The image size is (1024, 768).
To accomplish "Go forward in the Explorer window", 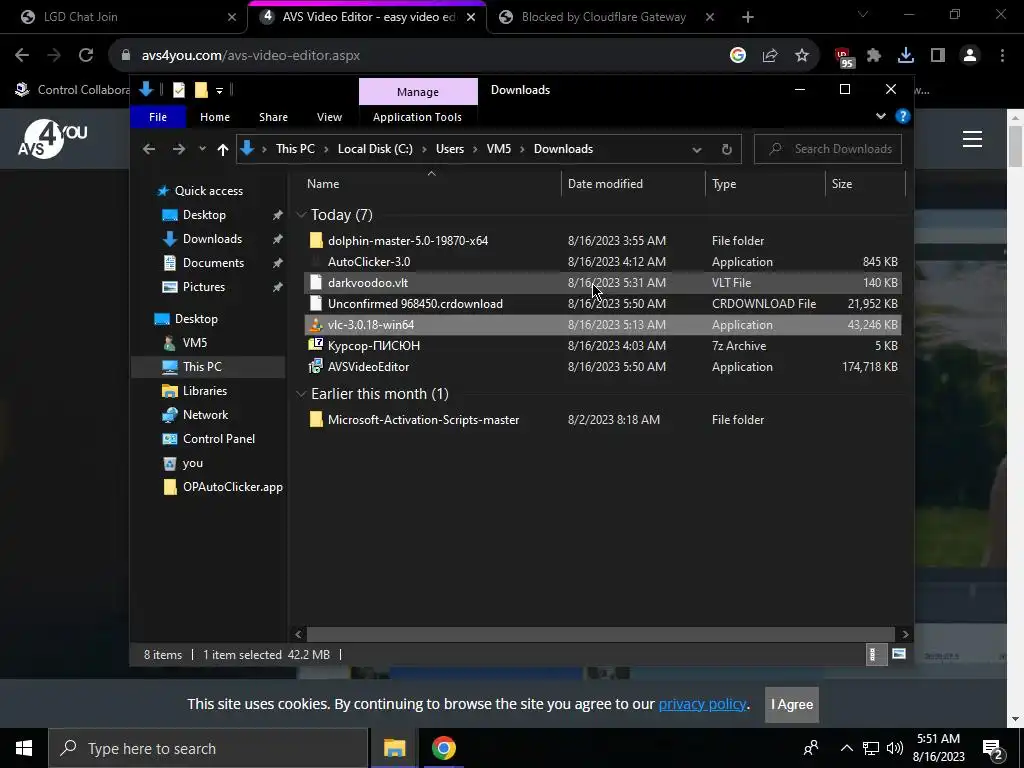I will coord(178,150).
